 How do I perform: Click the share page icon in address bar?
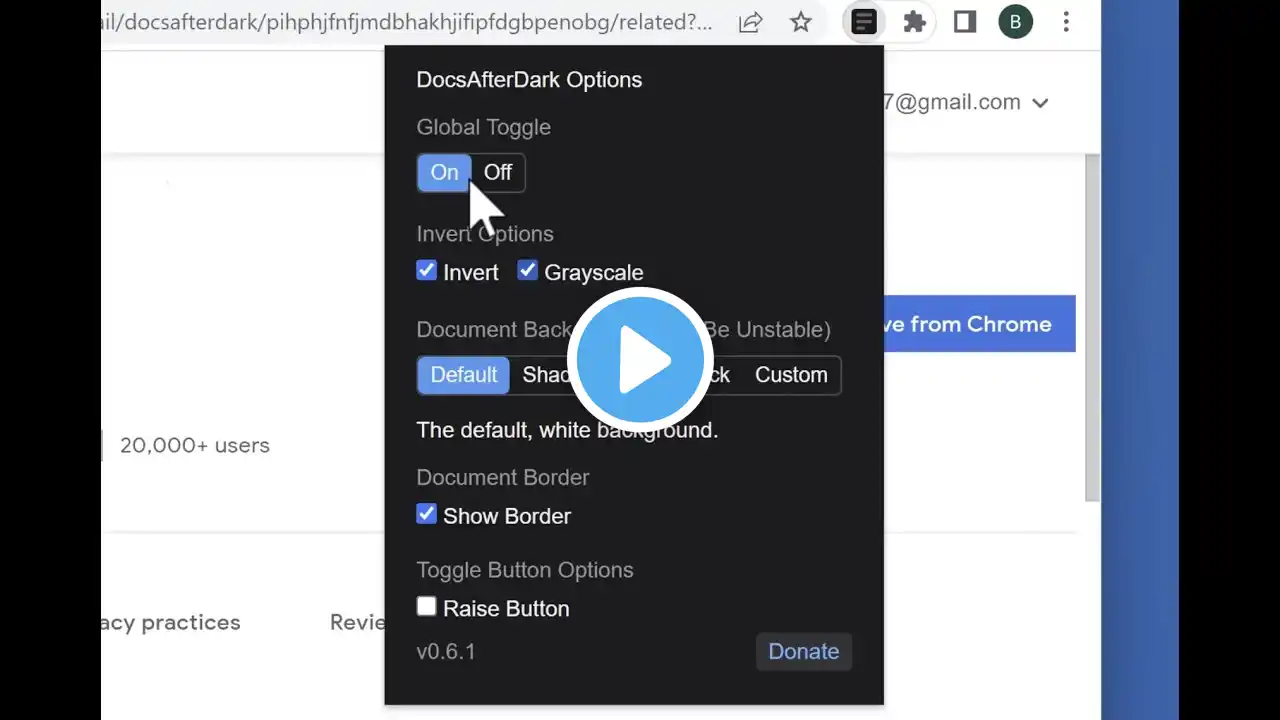tap(750, 22)
